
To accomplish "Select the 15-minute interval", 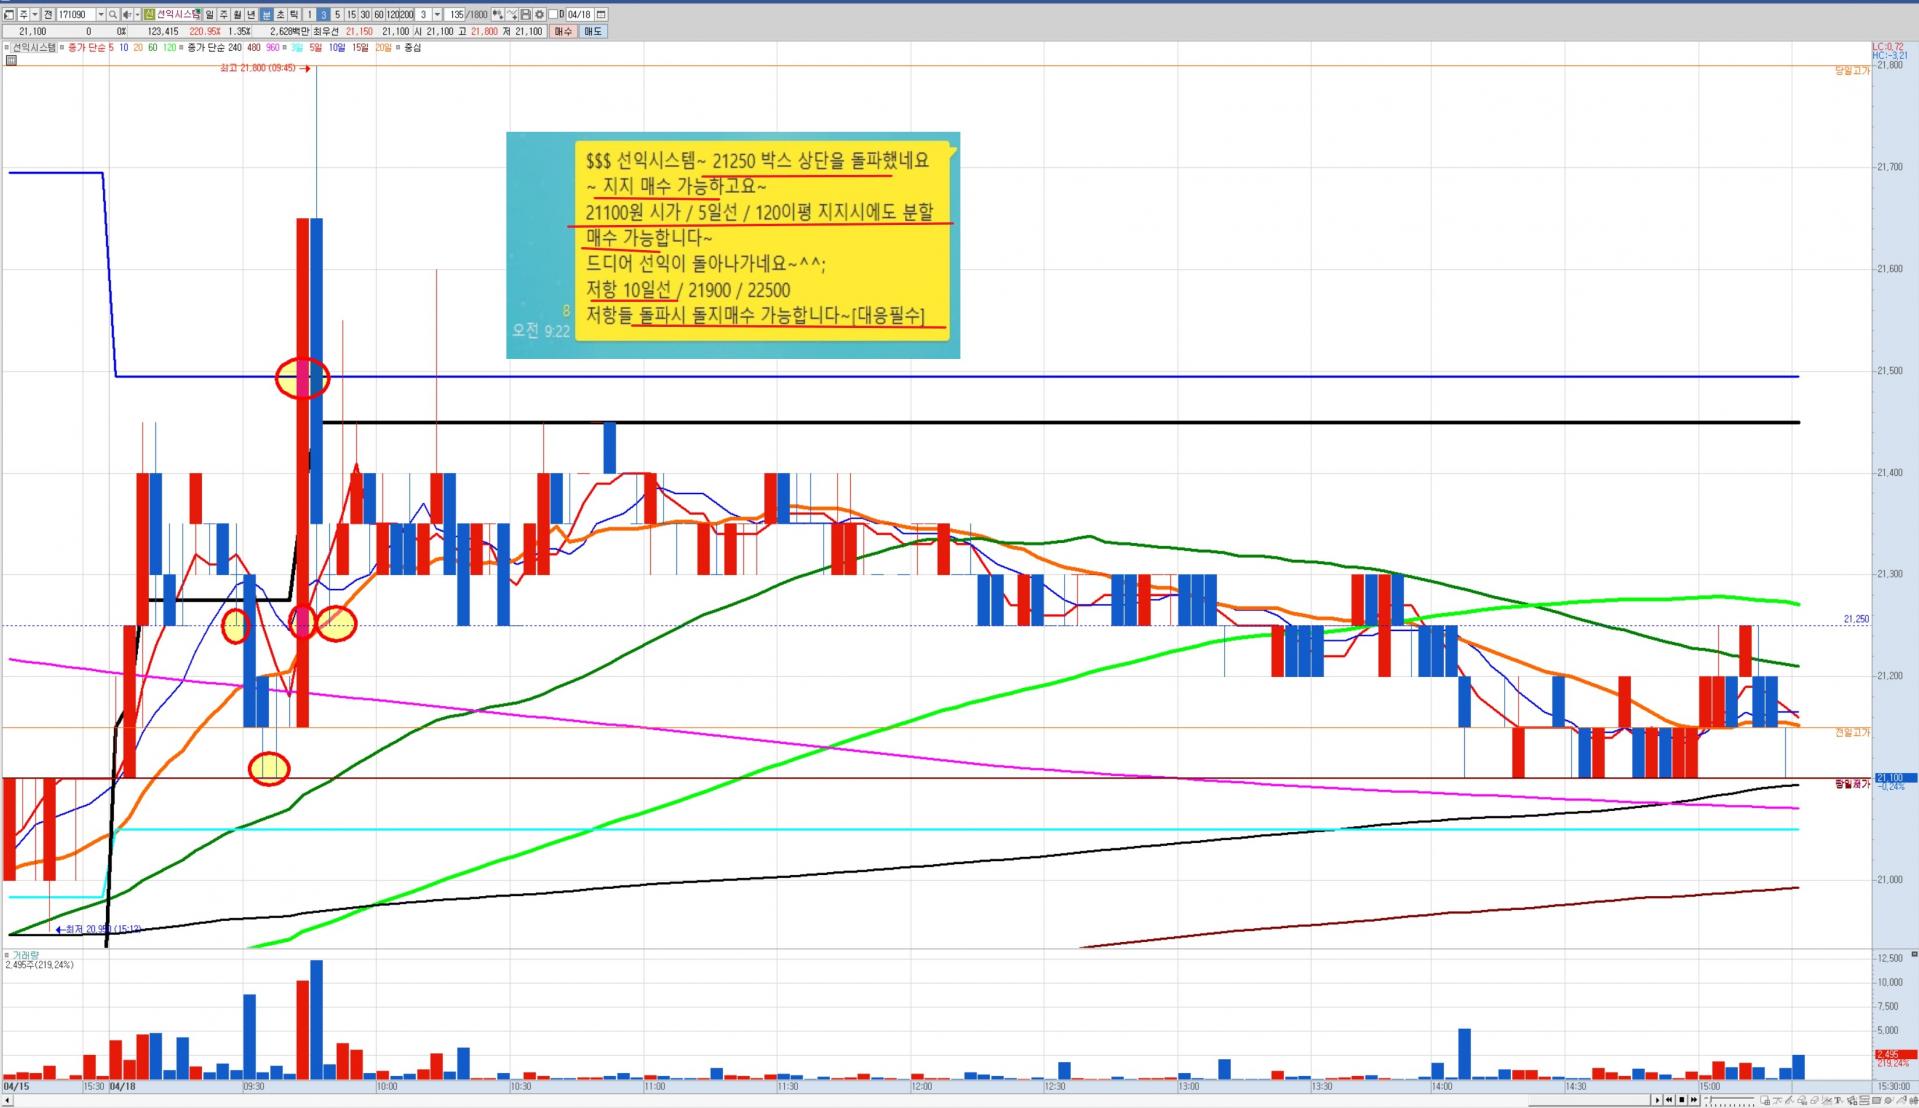I will 351,15.
